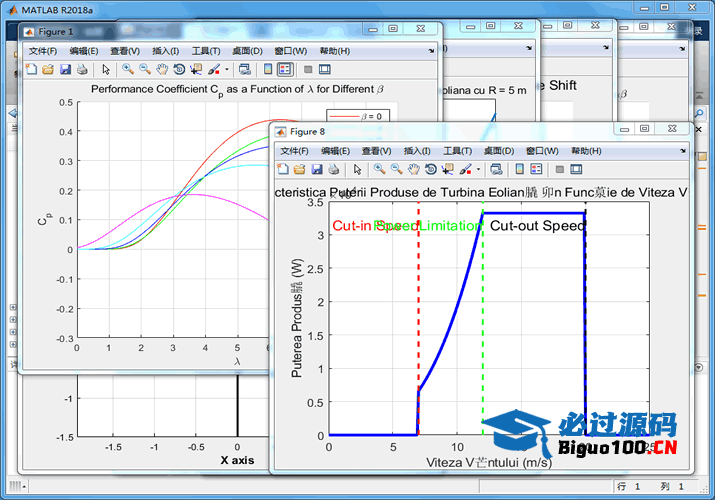The height and width of the screenshot is (500, 715).
Task: Click β = 0 legend entry in Figure 1
Action: point(358,117)
